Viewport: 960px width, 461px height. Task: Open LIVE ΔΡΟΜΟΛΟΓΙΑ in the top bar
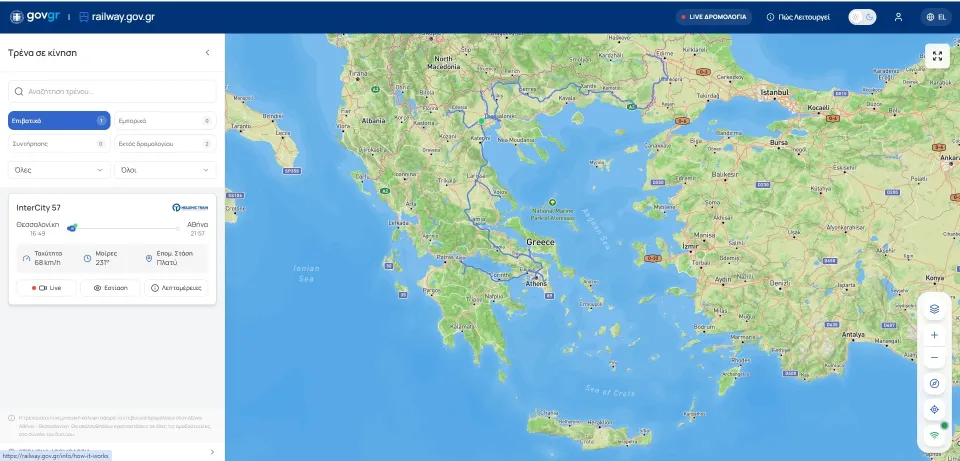pyautogui.click(x=712, y=17)
